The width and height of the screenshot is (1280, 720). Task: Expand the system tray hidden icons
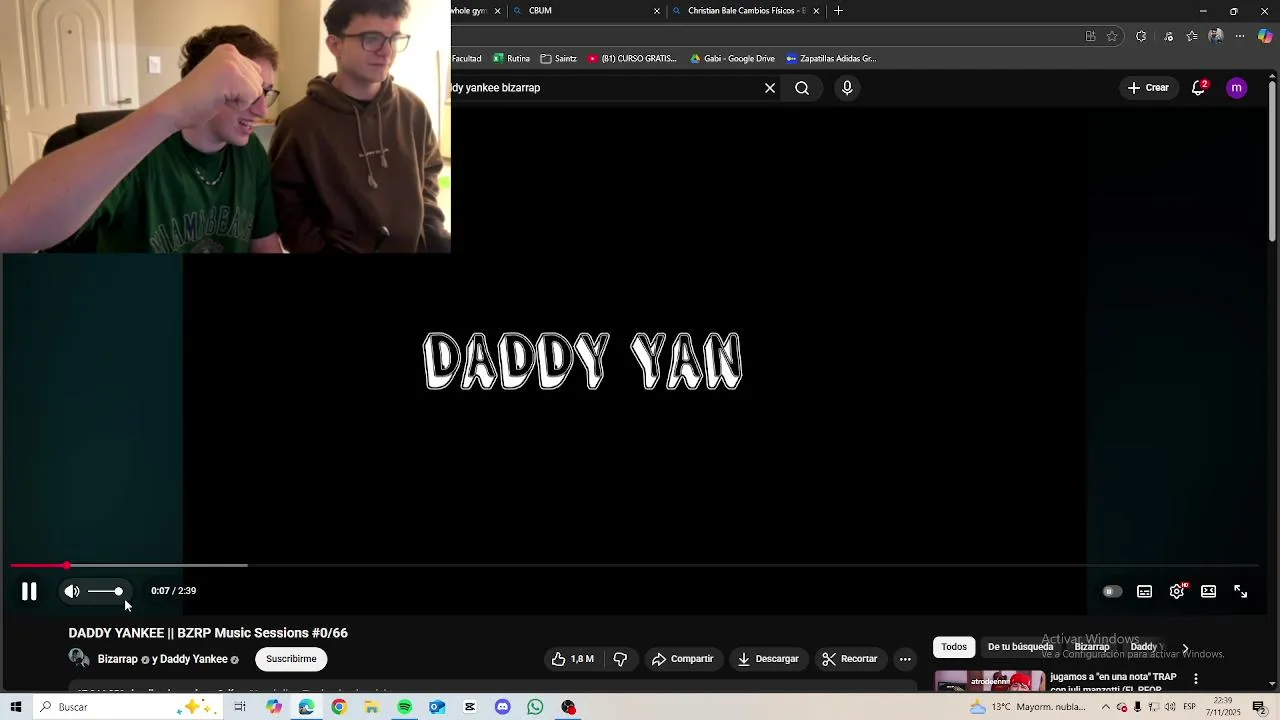point(1105,707)
